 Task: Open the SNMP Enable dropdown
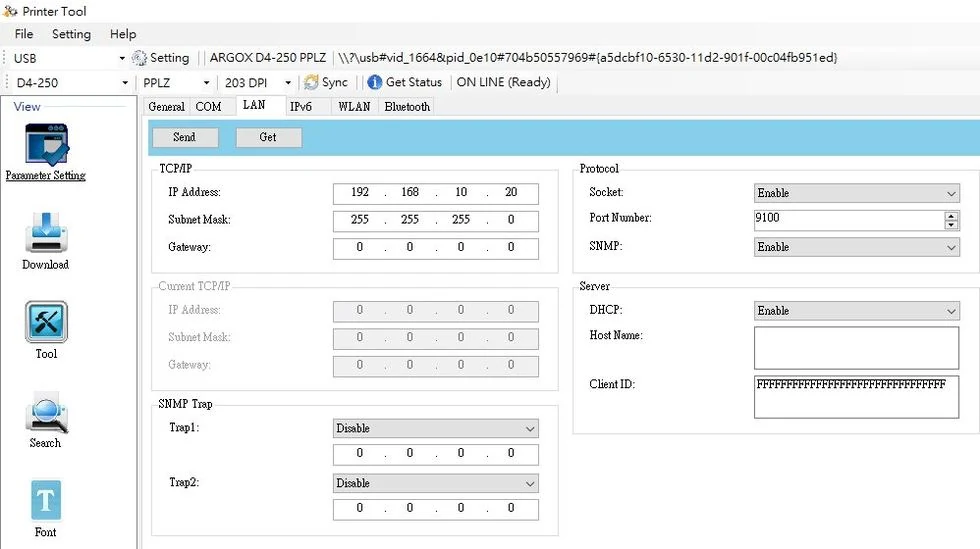(x=856, y=247)
